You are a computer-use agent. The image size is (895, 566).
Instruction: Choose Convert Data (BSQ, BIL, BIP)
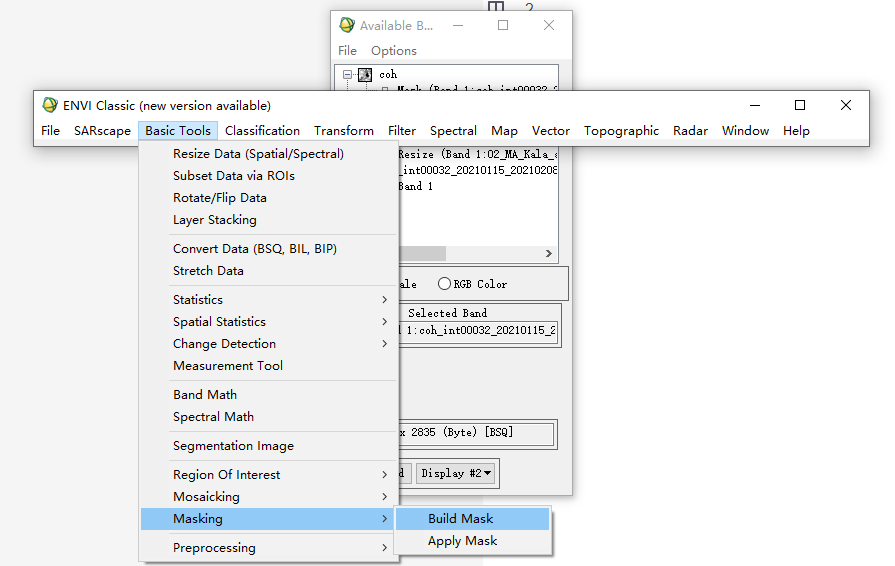[269, 249]
